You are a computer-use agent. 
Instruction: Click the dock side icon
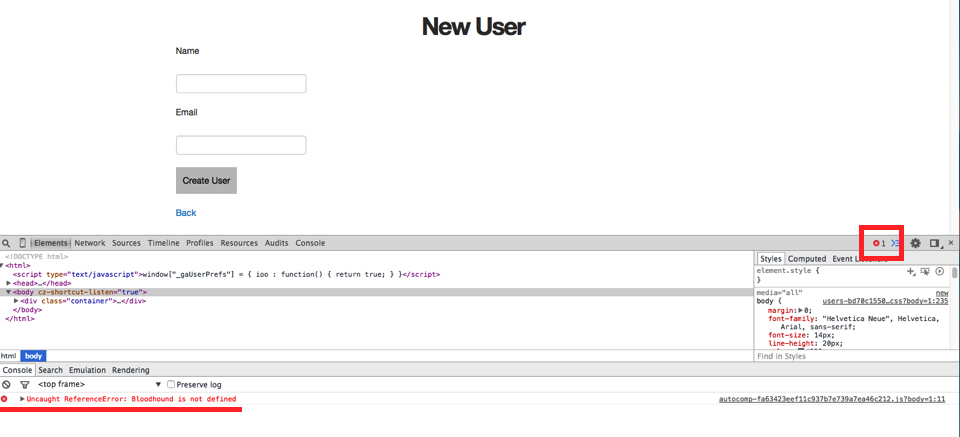(935, 243)
